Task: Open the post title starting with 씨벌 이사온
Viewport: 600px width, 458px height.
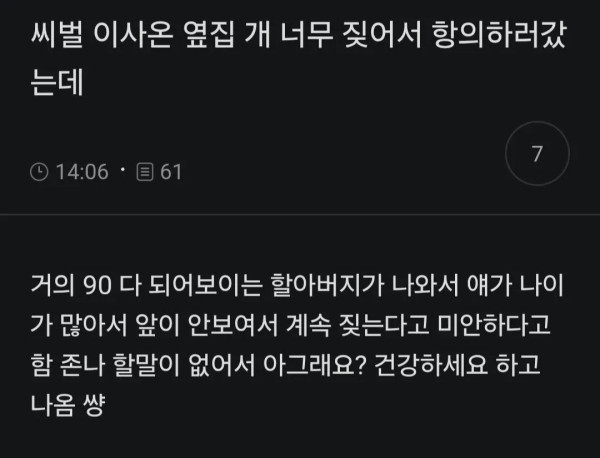Action: [298, 58]
